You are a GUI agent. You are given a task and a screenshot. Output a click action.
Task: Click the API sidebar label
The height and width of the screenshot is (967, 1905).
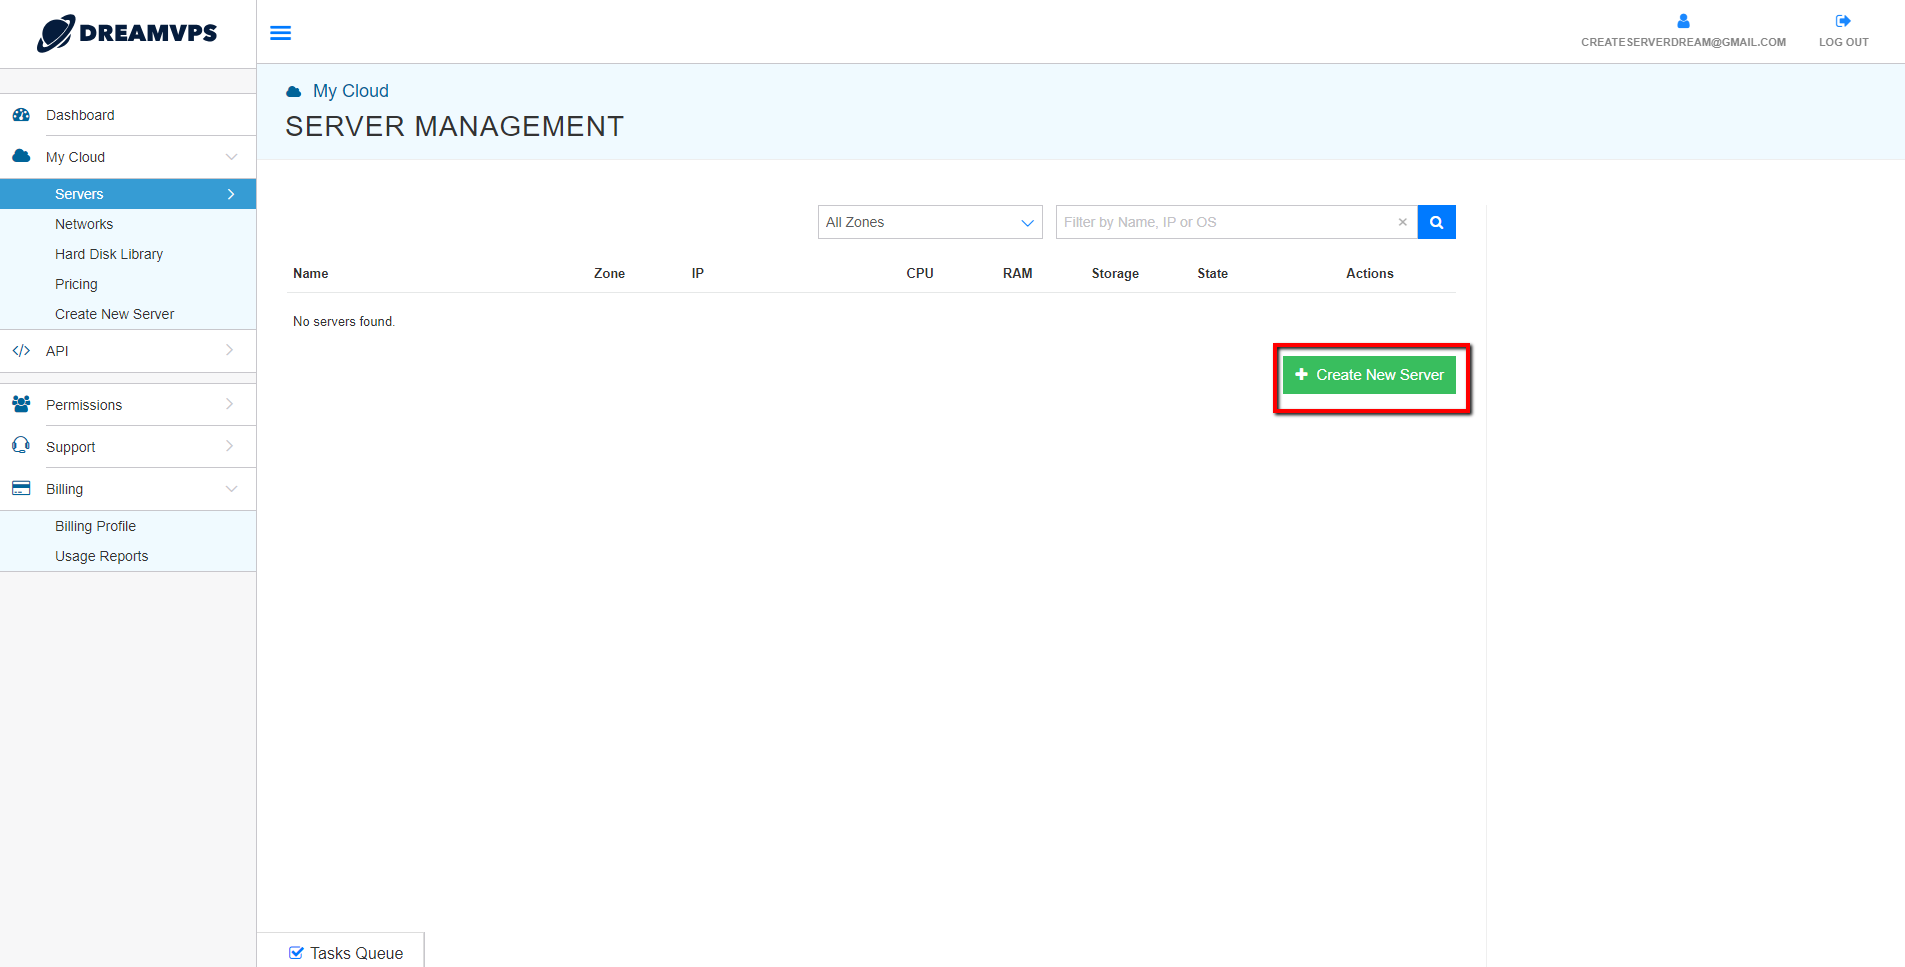coord(57,351)
